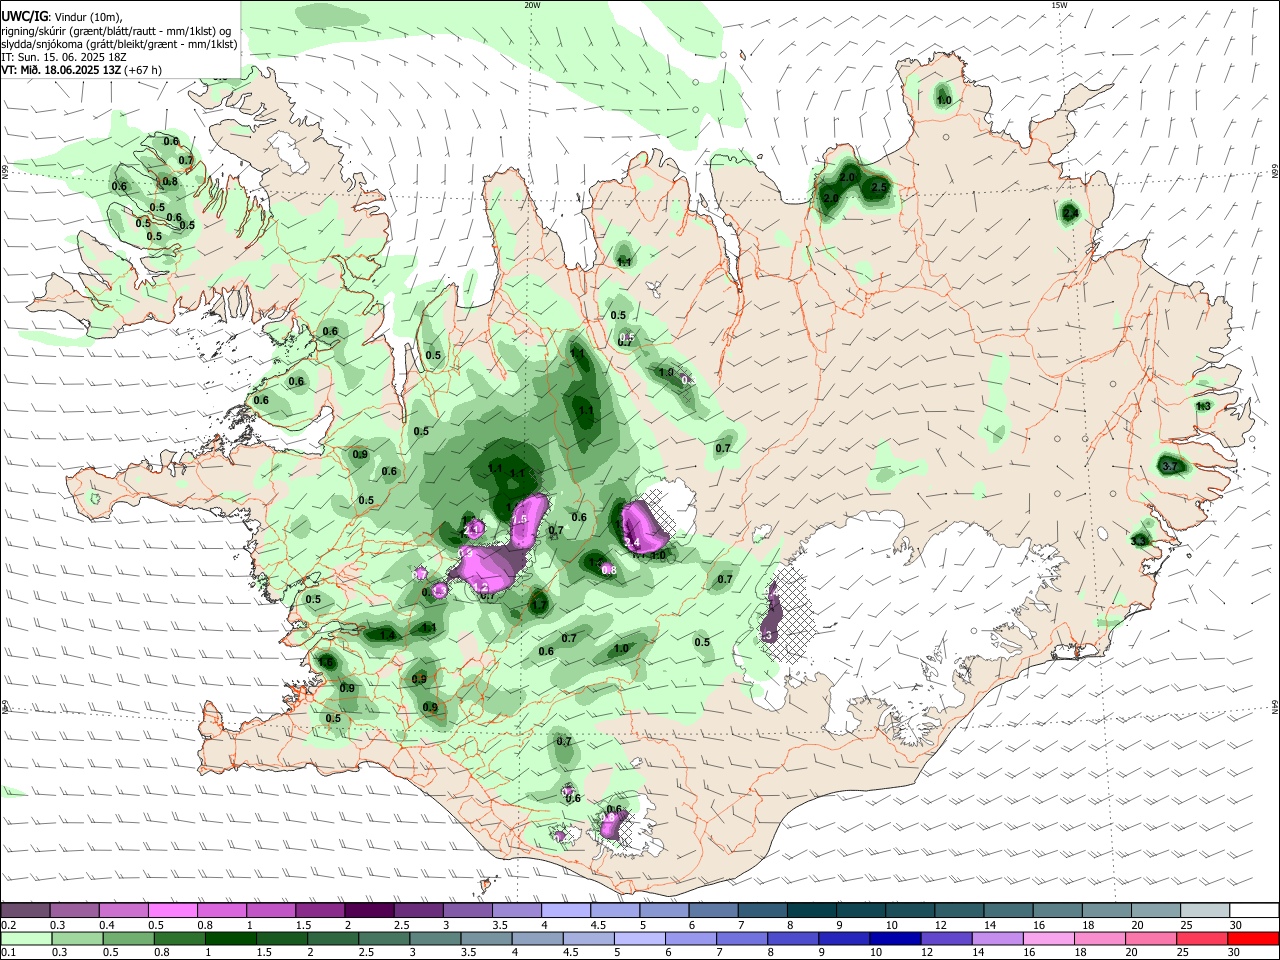The height and width of the screenshot is (960, 1280).
Task: Click the '0.8' value in the Westfjords
Action: (x=170, y=182)
